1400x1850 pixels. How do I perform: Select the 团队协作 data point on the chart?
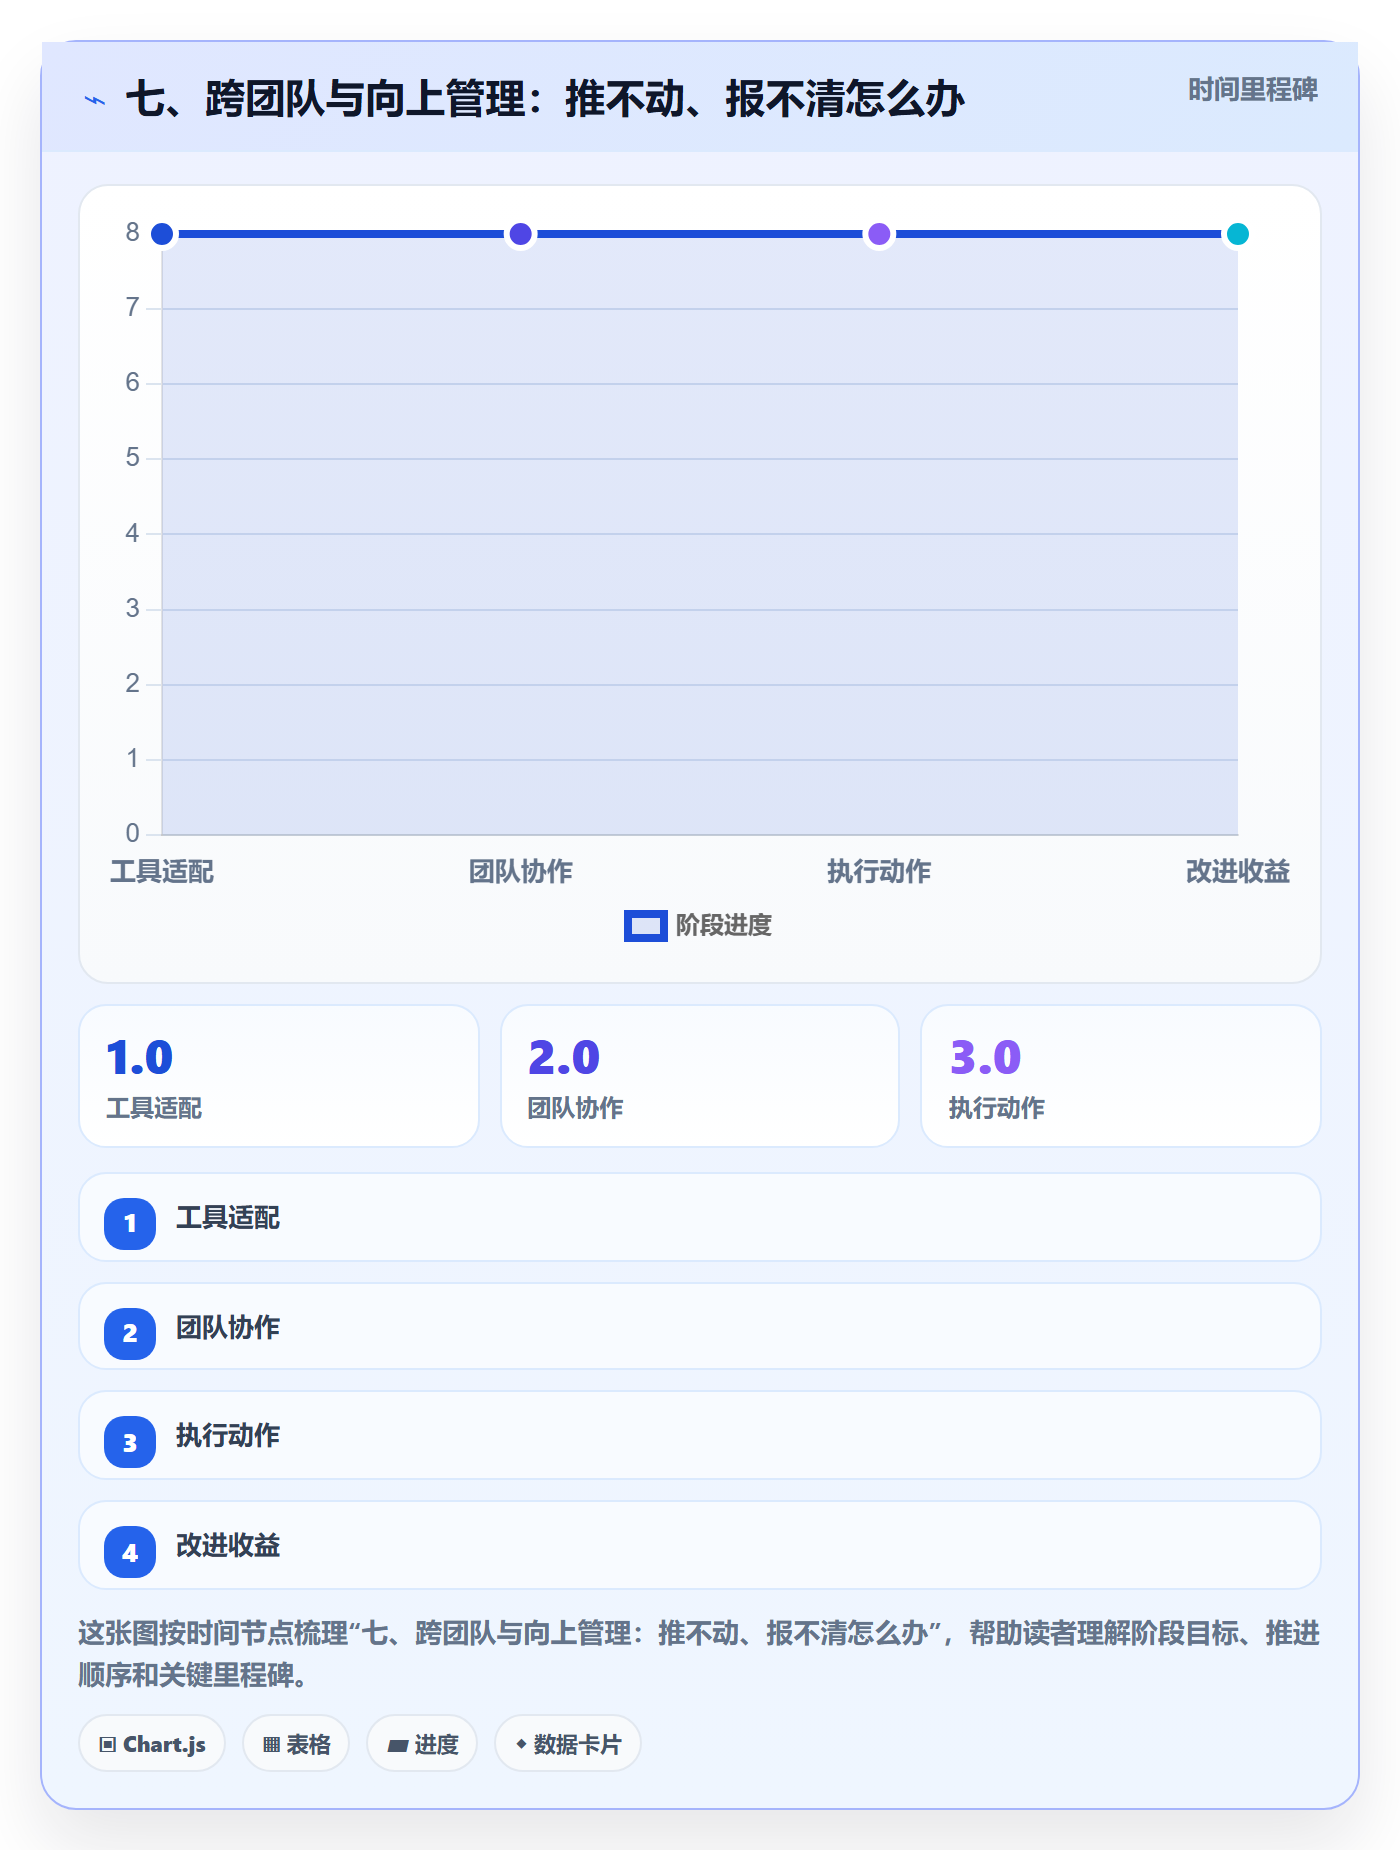[x=520, y=234]
